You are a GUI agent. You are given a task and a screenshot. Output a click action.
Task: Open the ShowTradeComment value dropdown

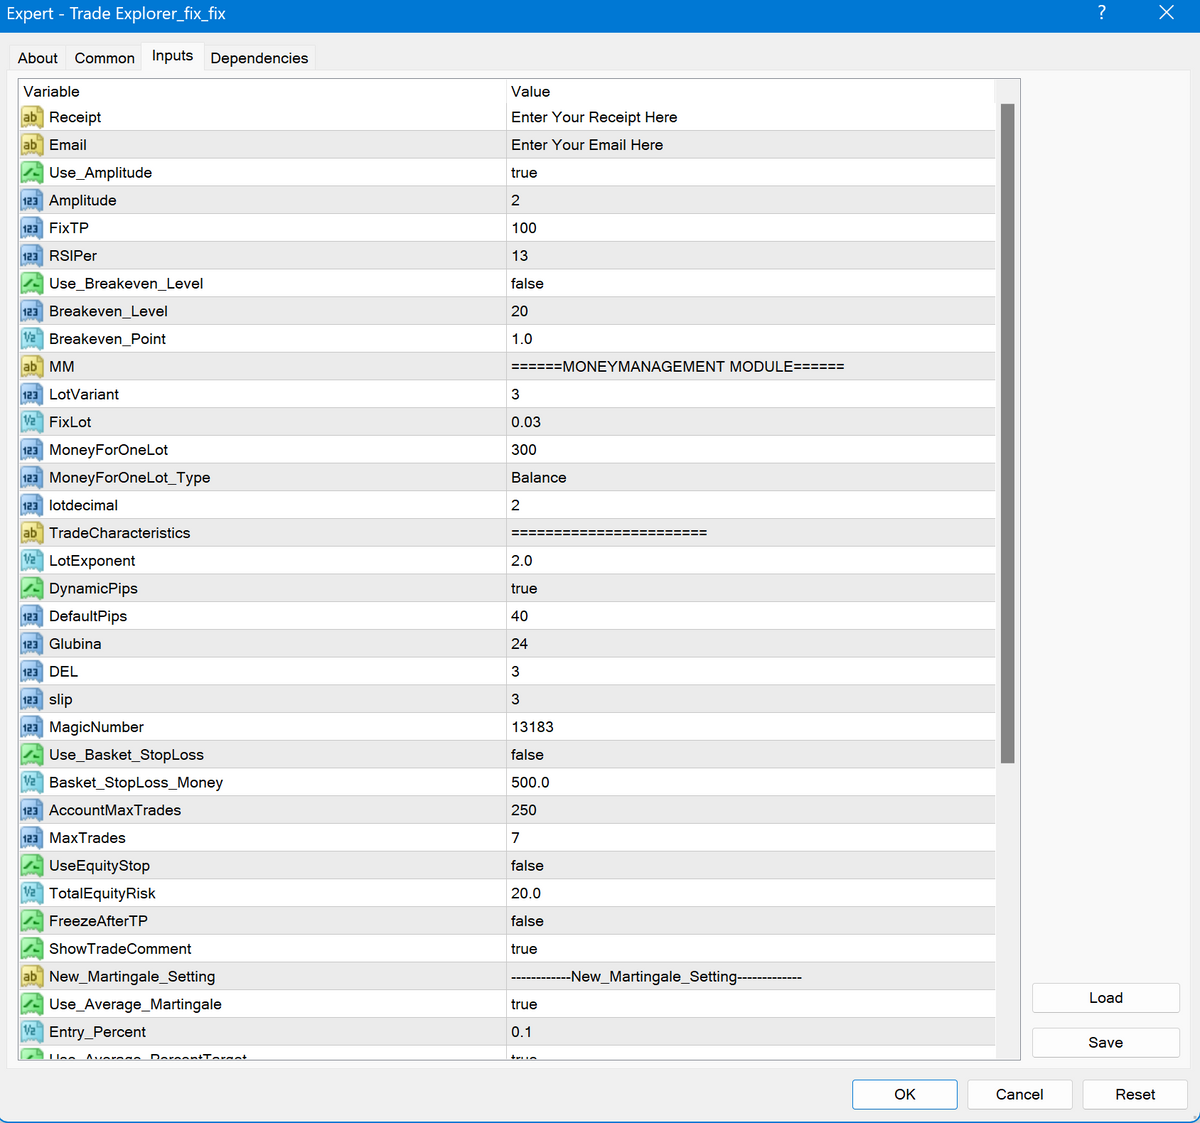click(x=750, y=949)
